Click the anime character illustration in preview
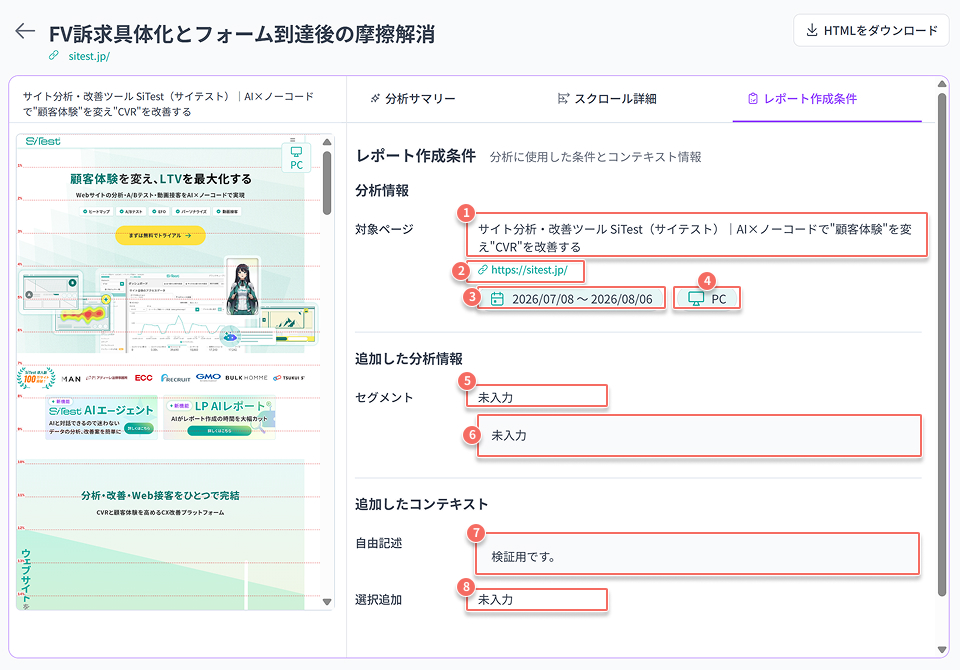Image resolution: width=960 pixels, height=670 pixels. (242, 287)
